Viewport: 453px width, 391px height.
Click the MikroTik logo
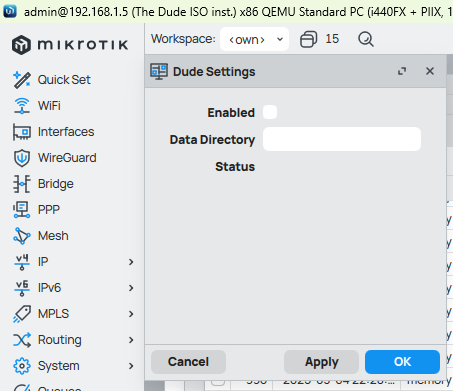coord(70,45)
